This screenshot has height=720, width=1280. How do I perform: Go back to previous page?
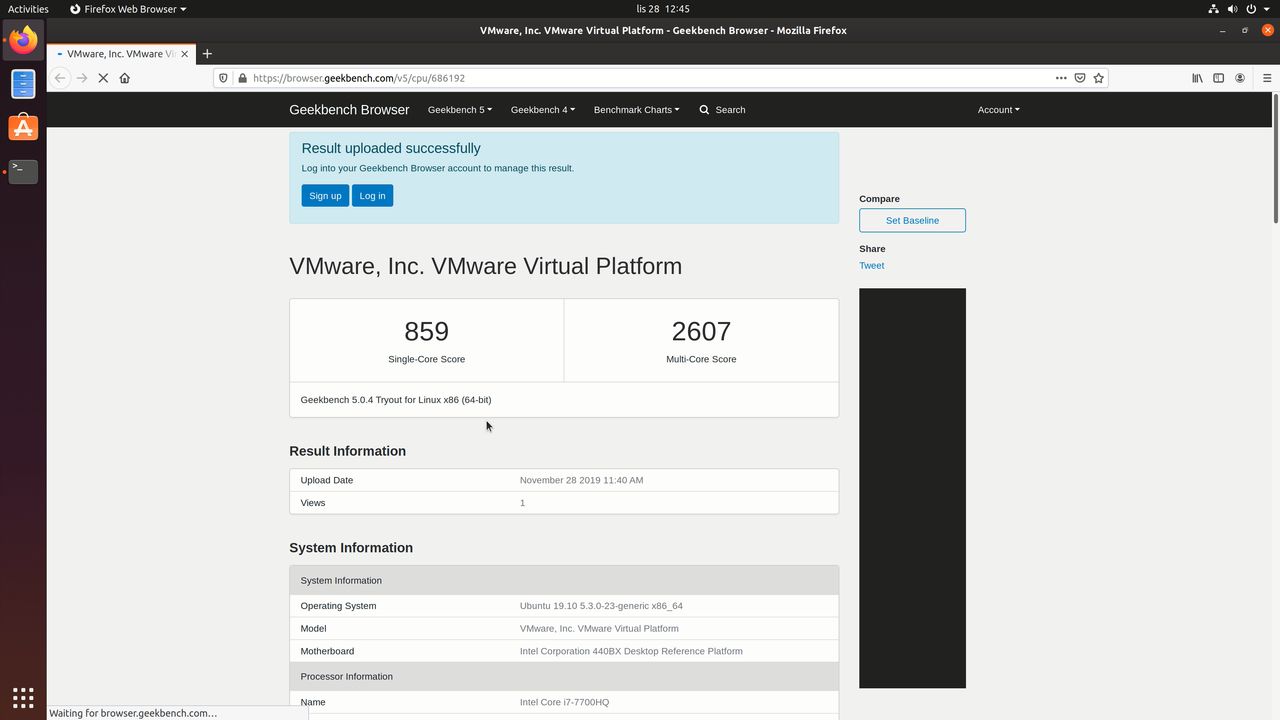tap(60, 78)
